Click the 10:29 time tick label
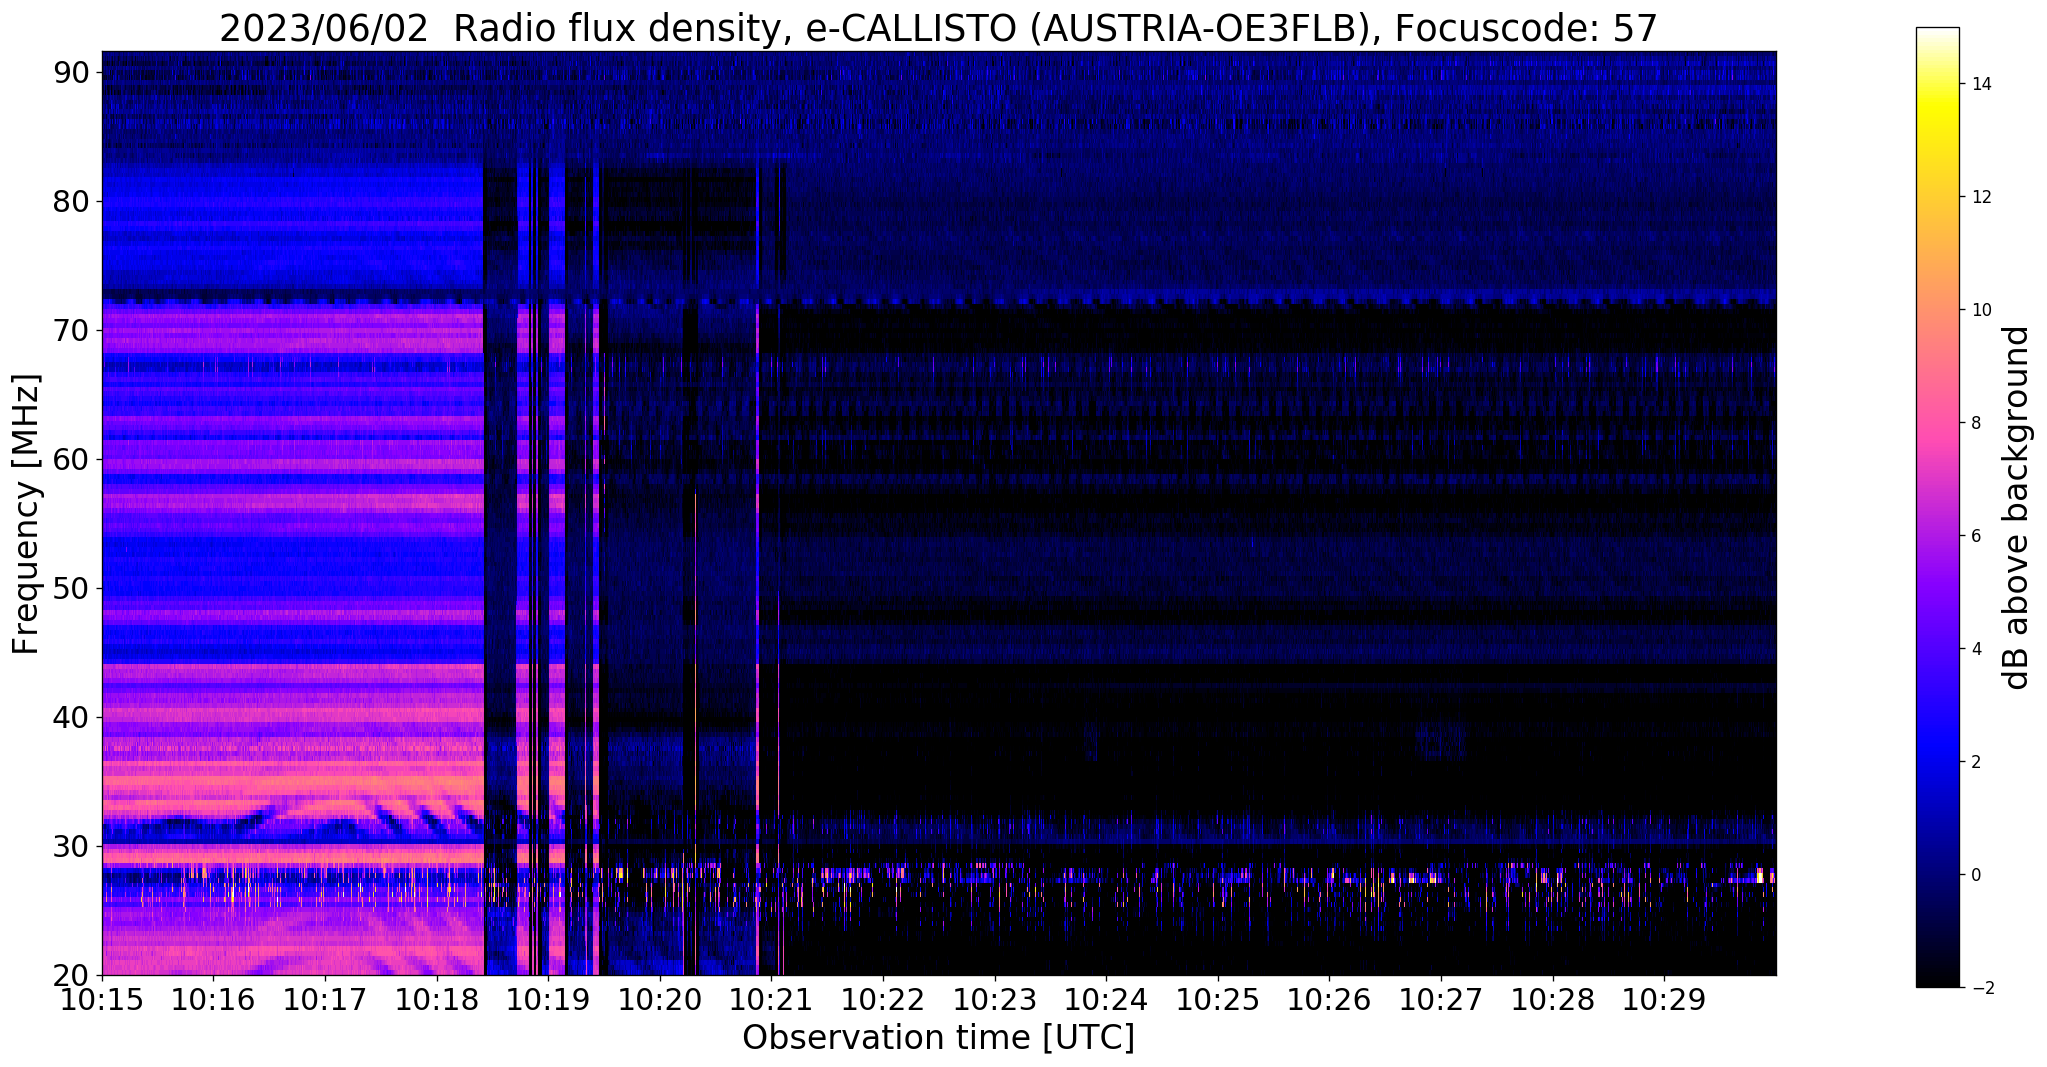 (x=1664, y=998)
